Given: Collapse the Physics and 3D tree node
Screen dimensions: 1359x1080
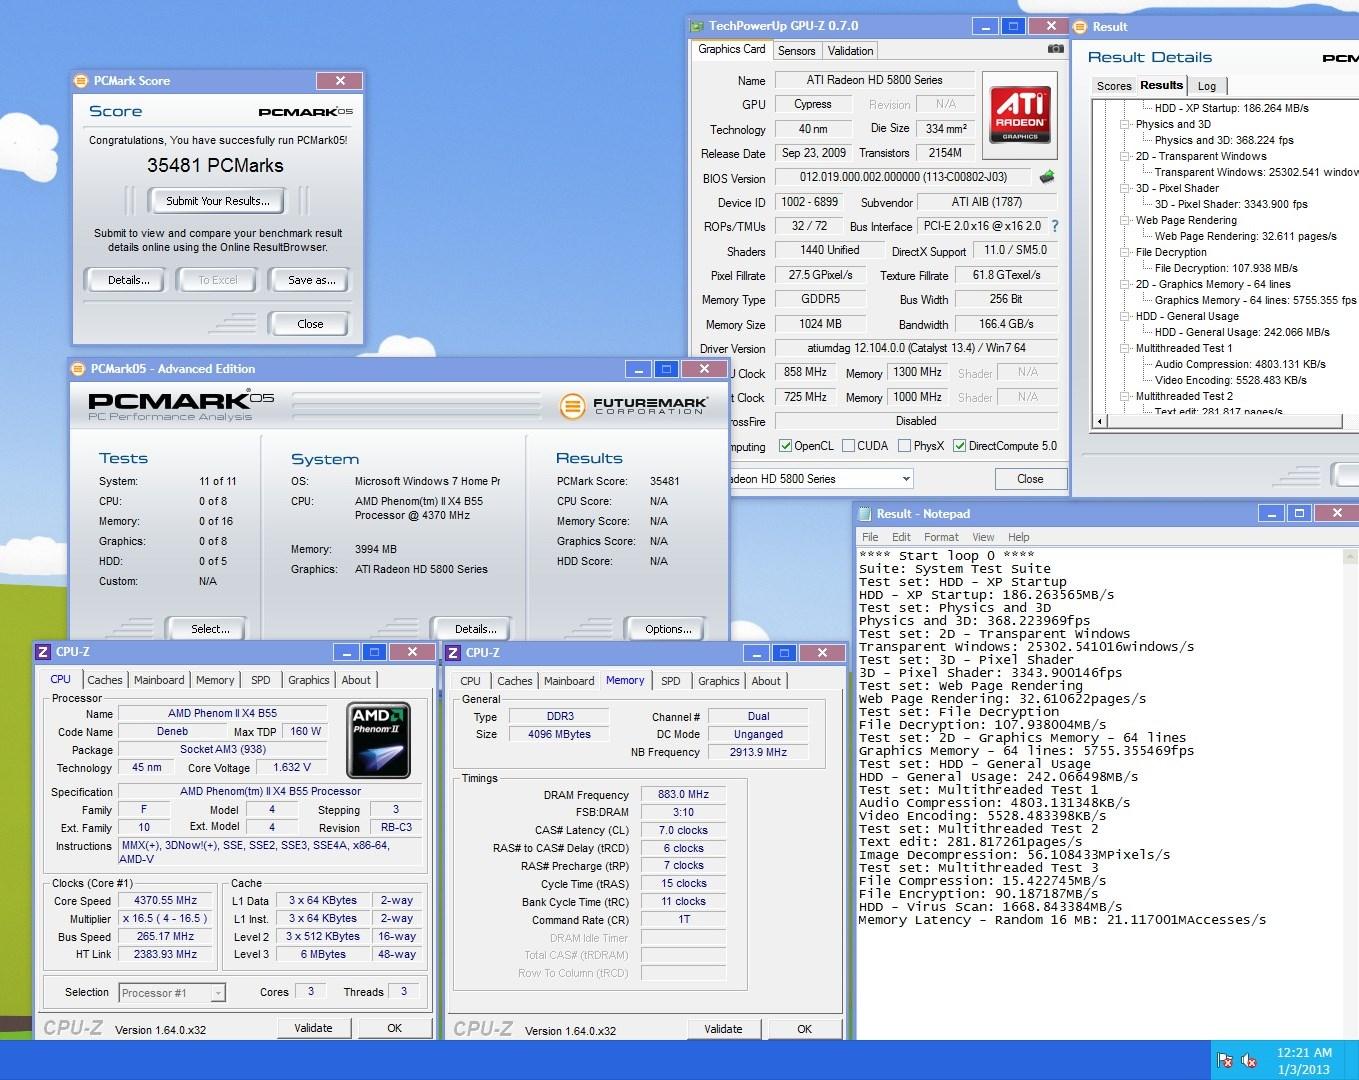Looking at the screenshot, I should (x=1124, y=125).
